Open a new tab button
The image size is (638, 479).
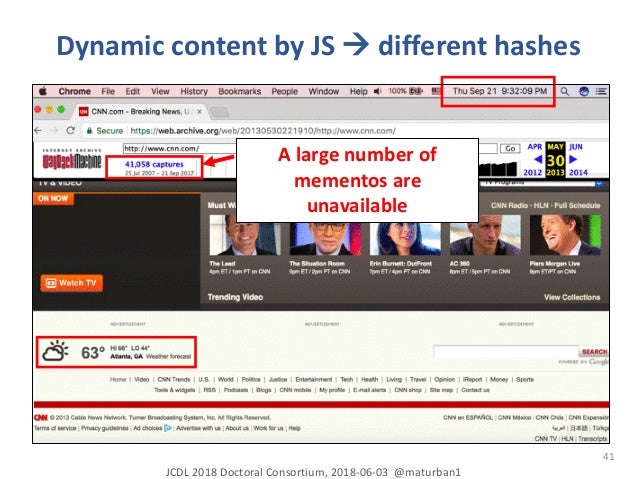(x=220, y=112)
